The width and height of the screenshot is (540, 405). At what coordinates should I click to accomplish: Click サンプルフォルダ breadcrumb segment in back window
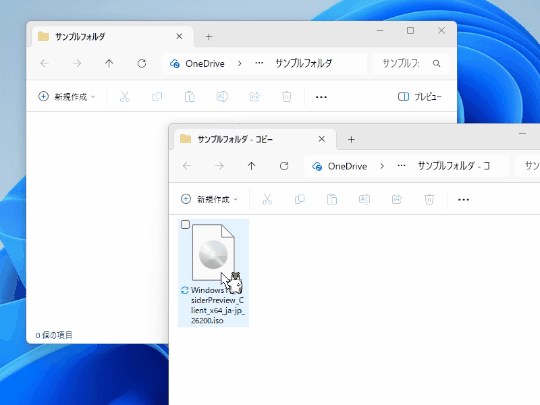coord(304,63)
